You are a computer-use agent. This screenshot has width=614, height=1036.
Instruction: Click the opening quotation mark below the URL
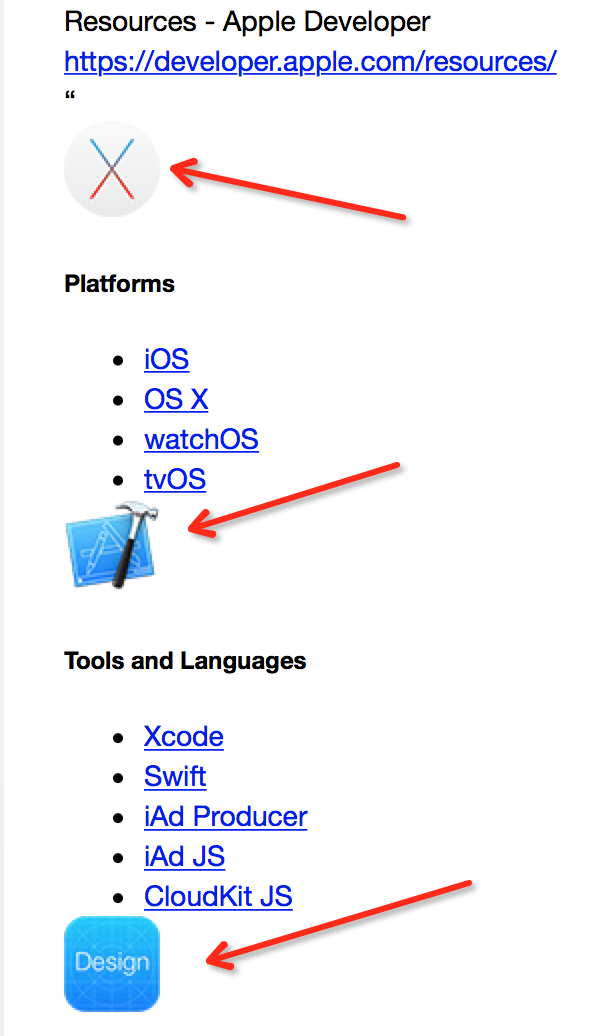(70, 96)
